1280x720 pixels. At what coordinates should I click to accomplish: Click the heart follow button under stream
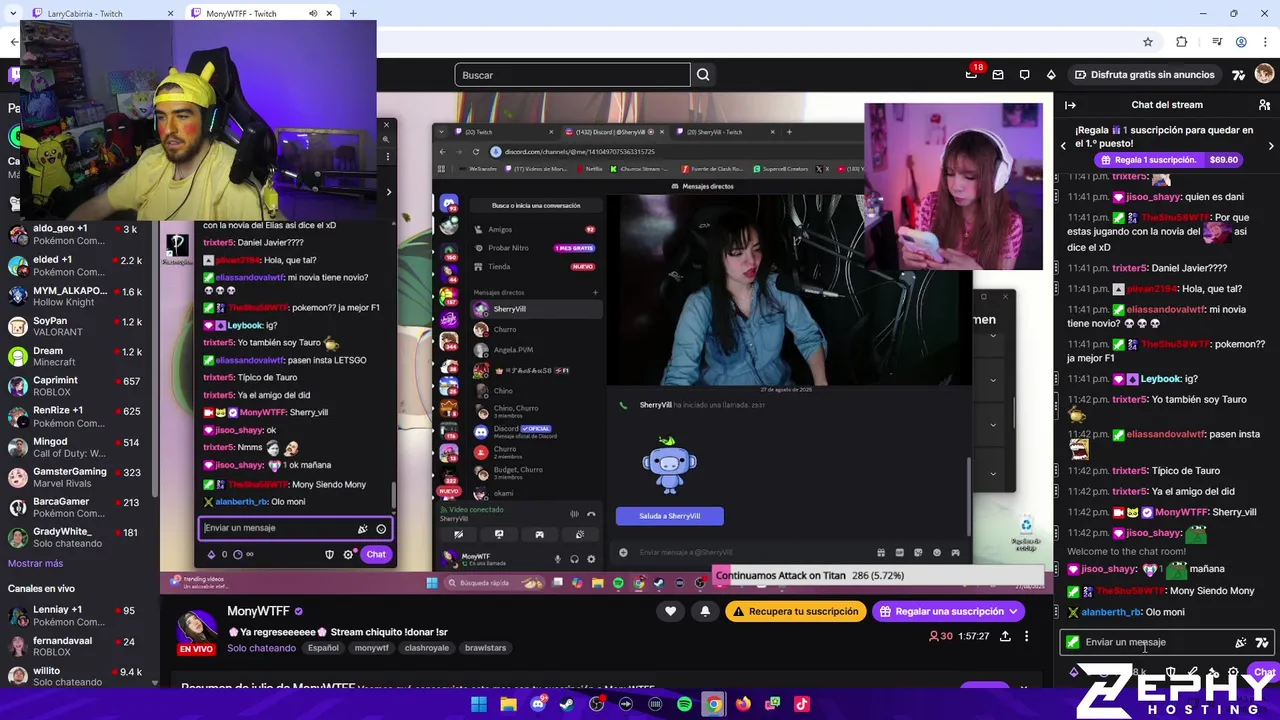(x=670, y=611)
